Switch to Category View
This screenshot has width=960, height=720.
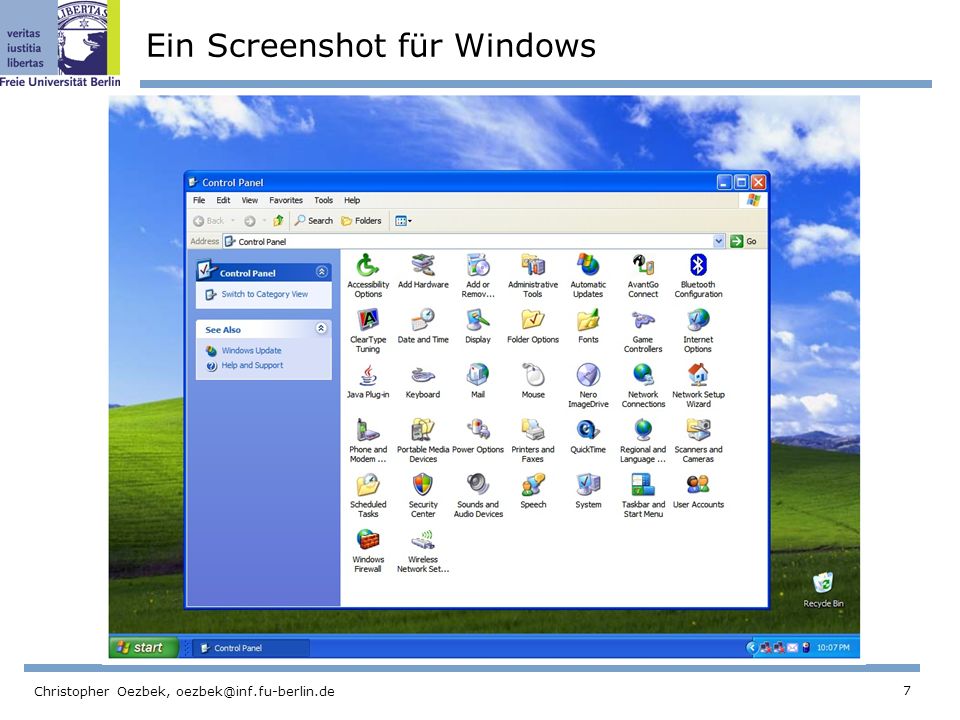(x=264, y=294)
